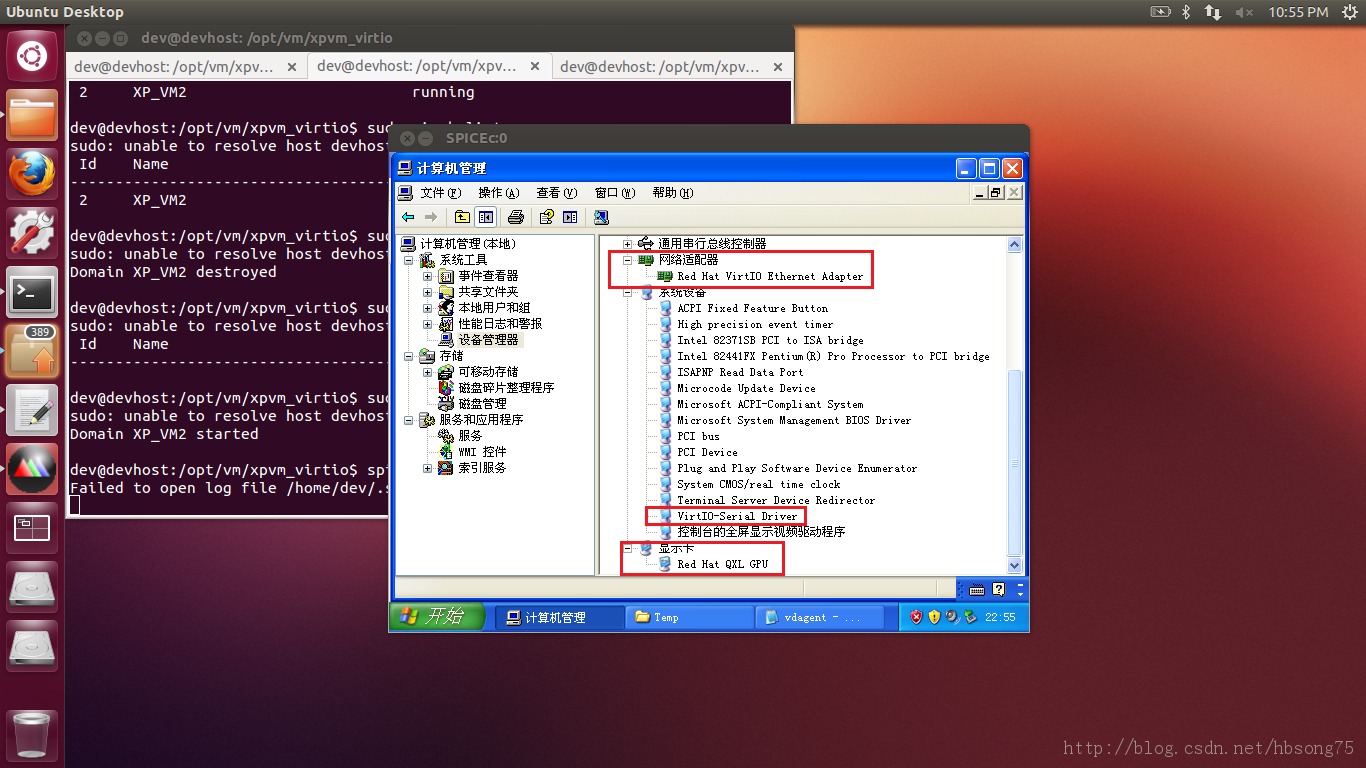This screenshot has width=1366, height=768.
Task: Launch Firefox from the Ubuntu launcher
Action: click(32, 174)
